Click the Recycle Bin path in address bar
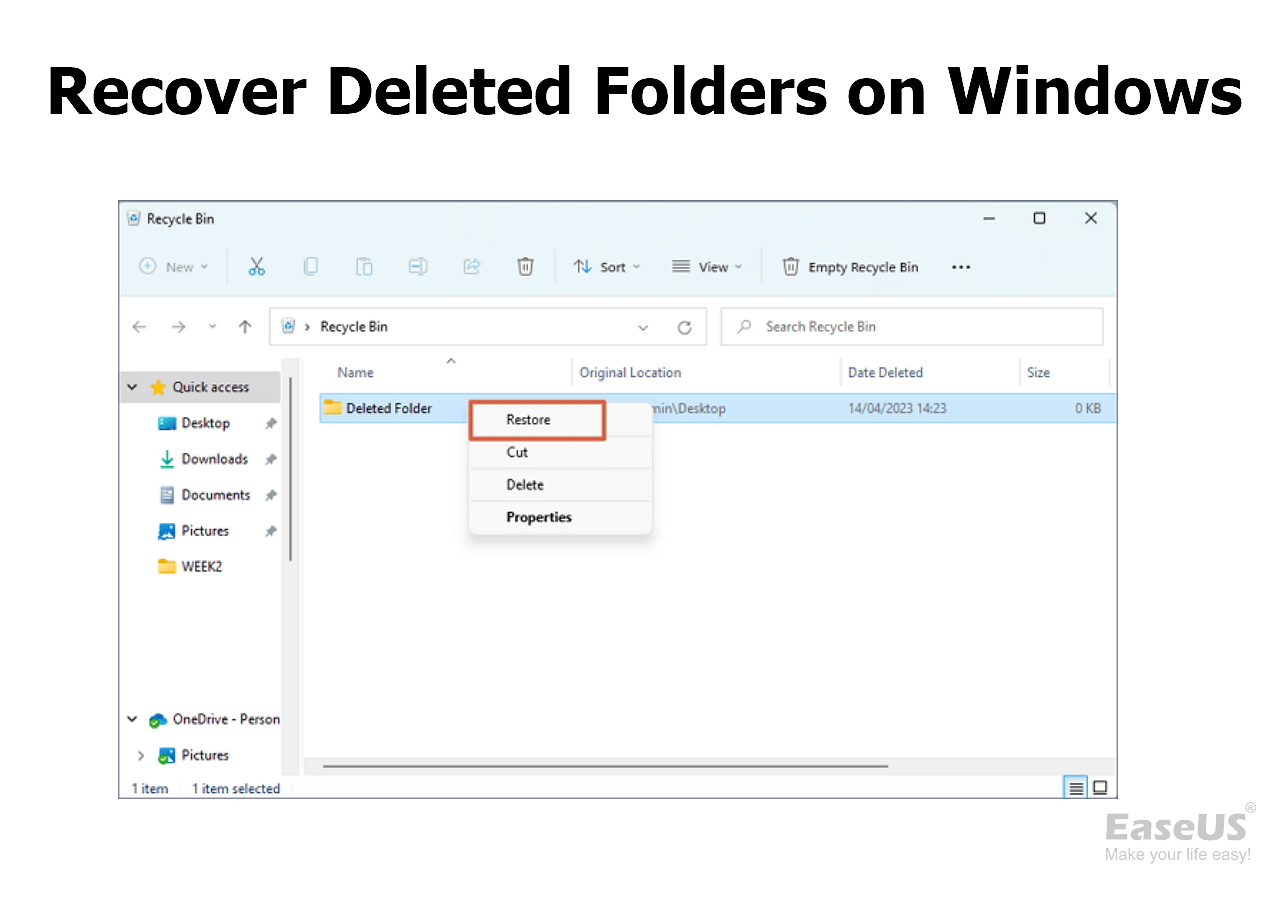 (354, 327)
